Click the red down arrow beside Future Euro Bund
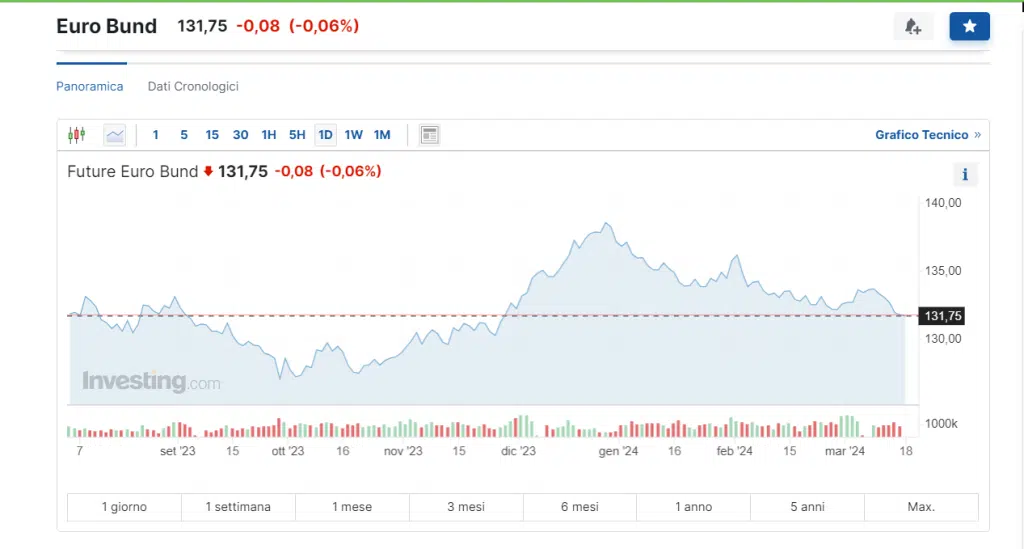The width and height of the screenshot is (1024, 549). pos(208,171)
